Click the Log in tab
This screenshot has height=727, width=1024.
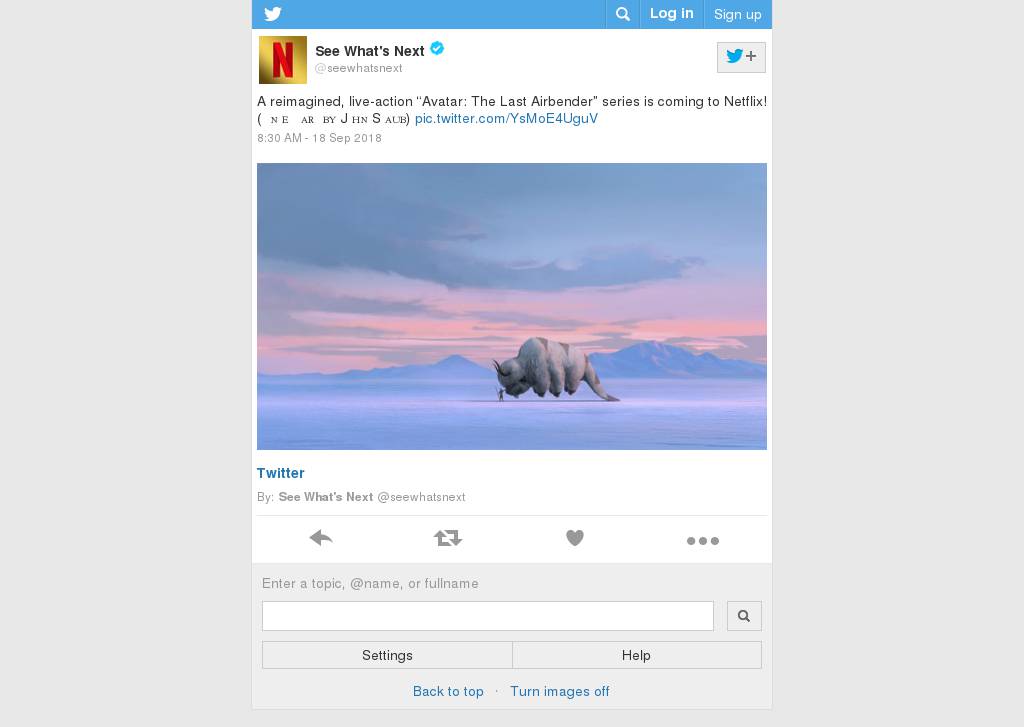coord(671,14)
